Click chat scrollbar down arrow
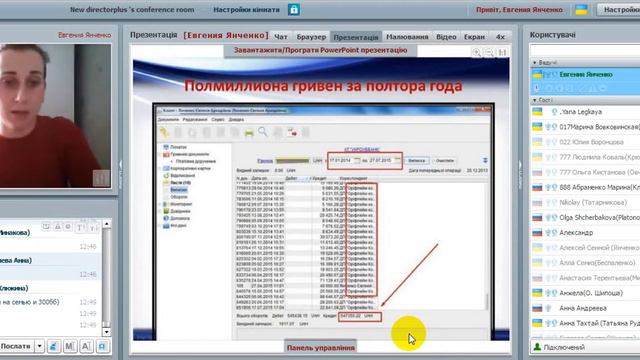 click(x=107, y=332)
